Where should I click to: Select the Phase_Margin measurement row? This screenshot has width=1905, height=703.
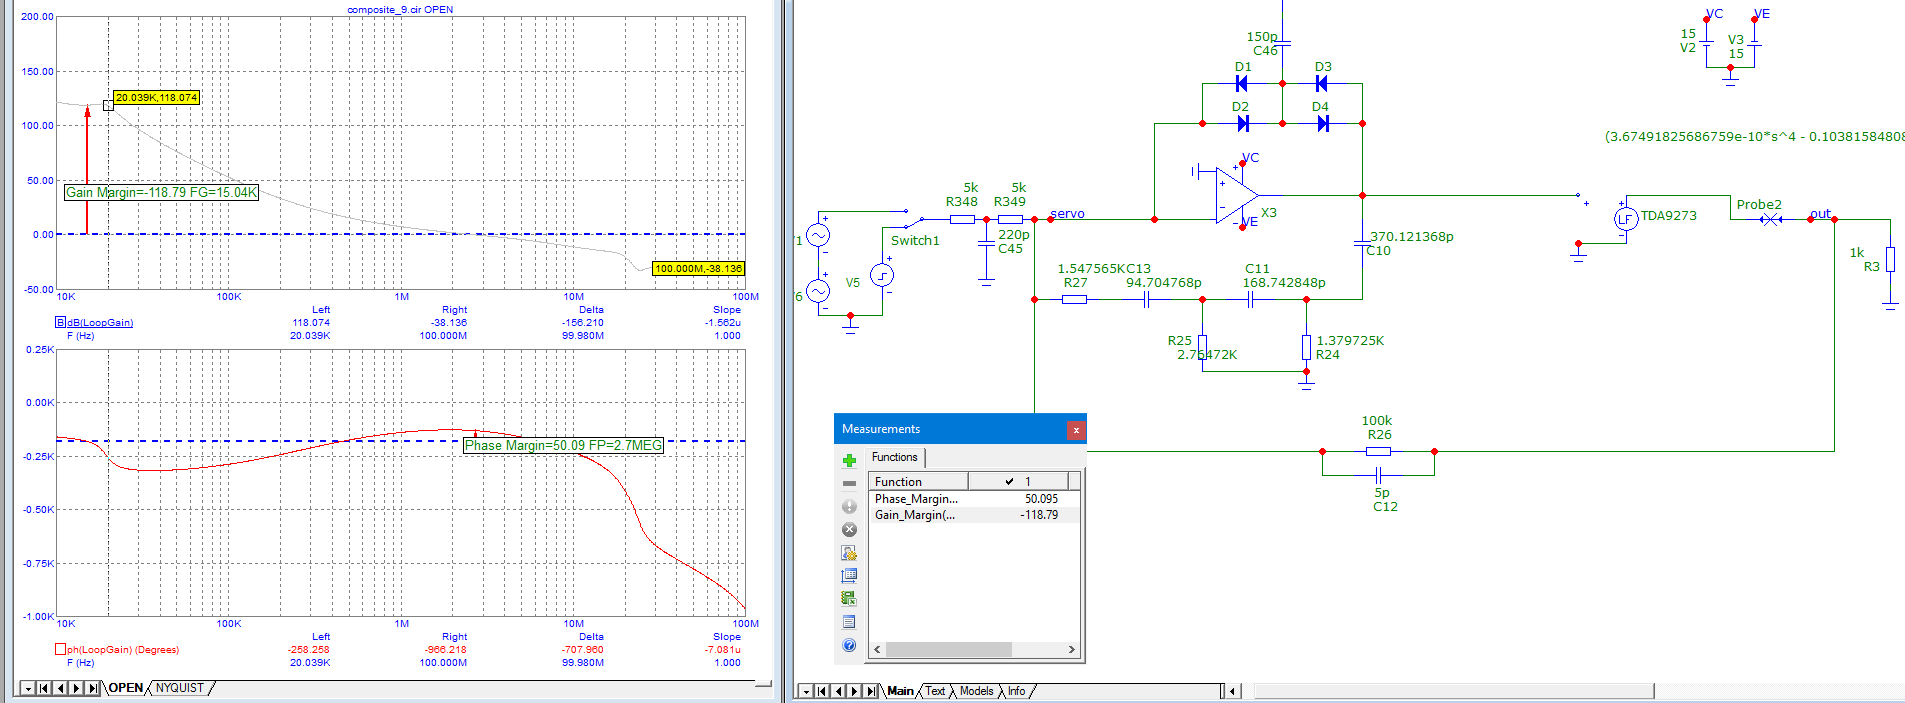coord(916,498)
